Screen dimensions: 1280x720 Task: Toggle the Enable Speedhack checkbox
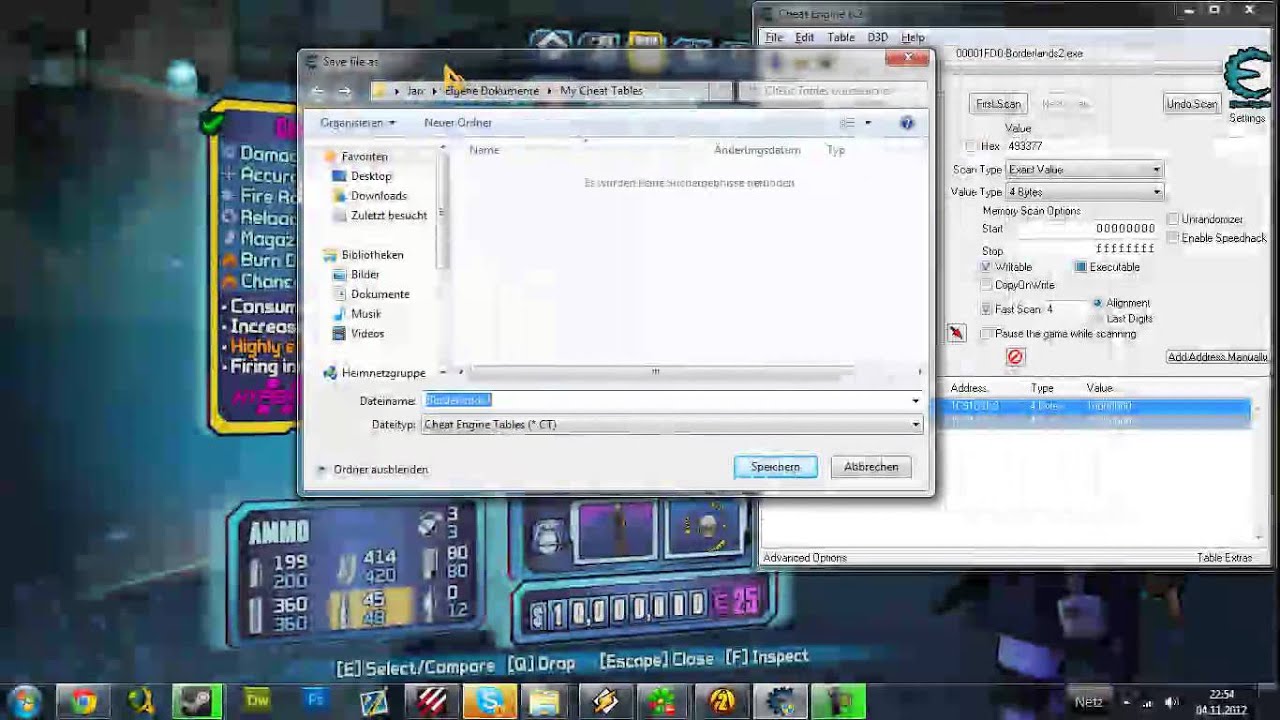coord(1173,238)
